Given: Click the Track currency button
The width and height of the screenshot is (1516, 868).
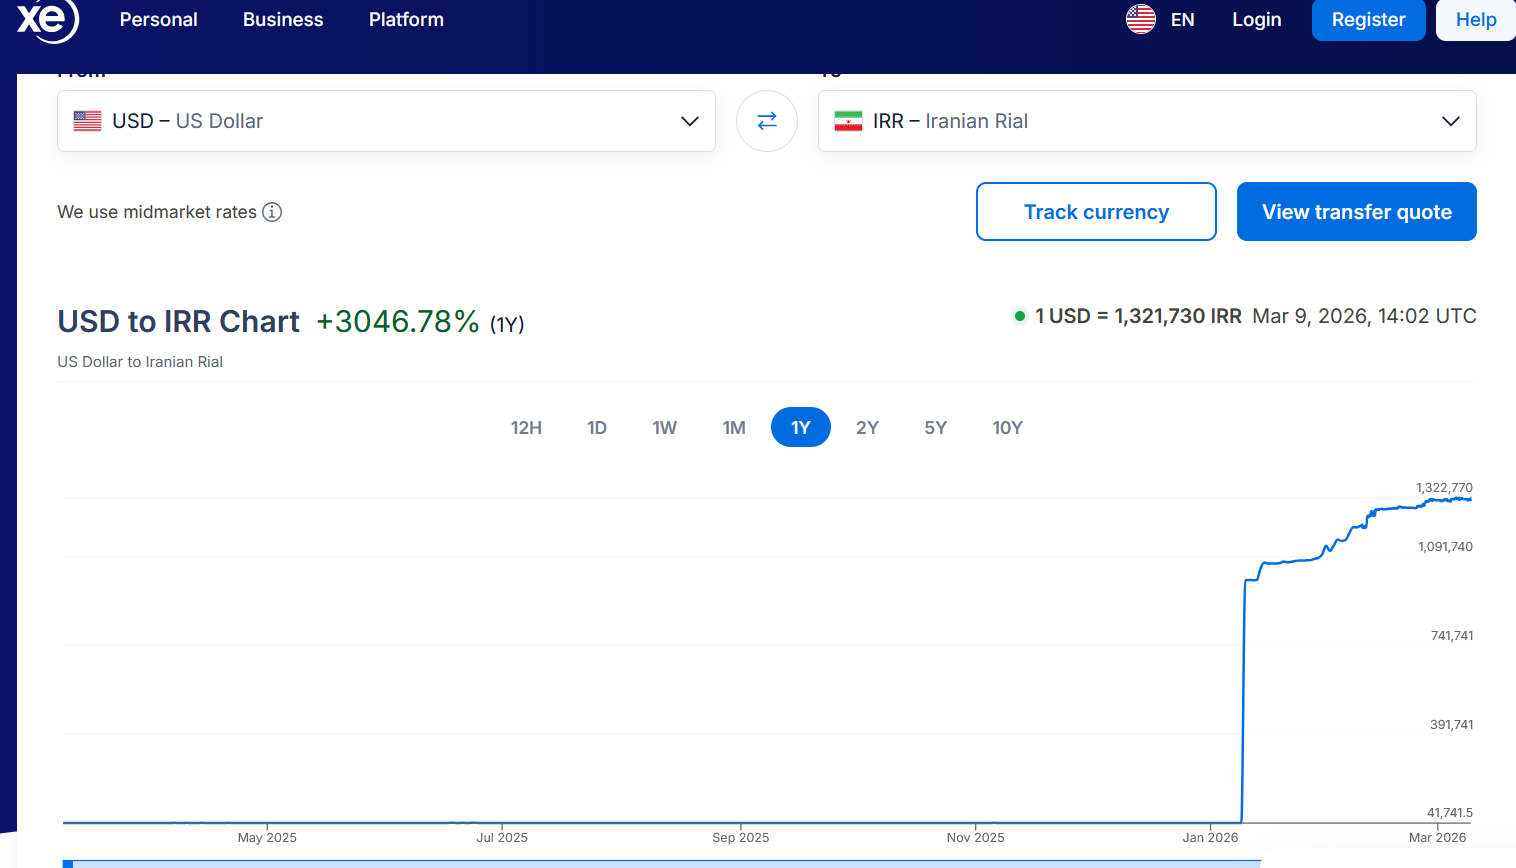Looking at the screenshot, I should coord(1096,212).
